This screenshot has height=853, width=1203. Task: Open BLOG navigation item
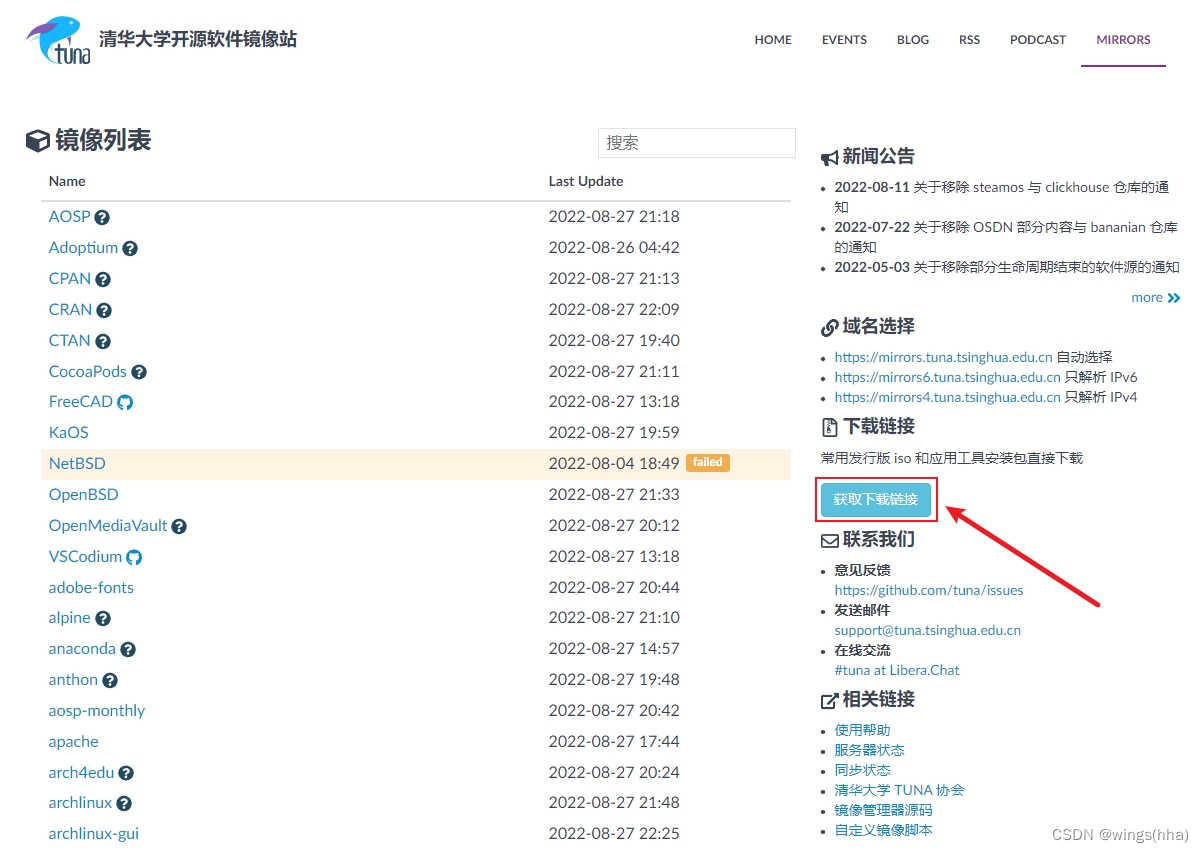(x=913, y=40)
